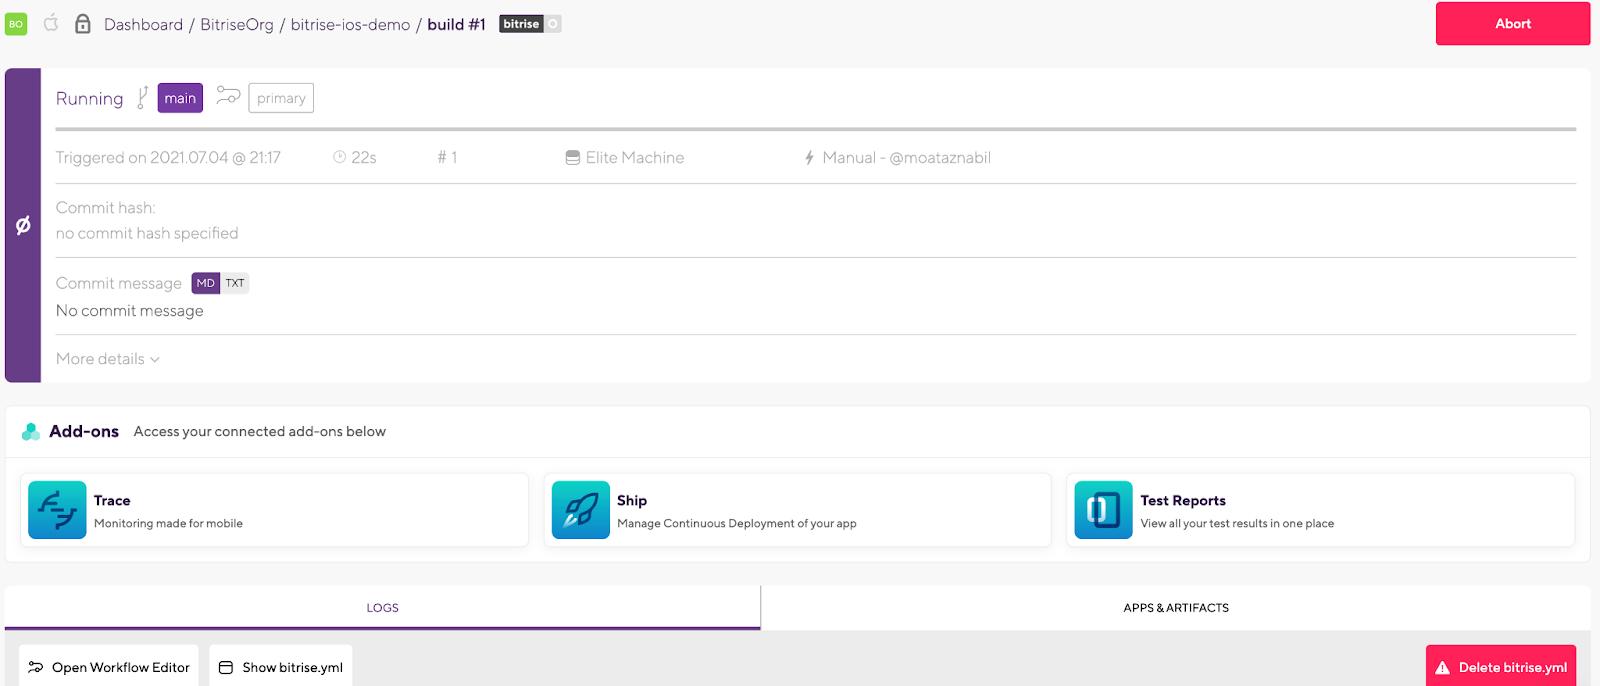Click the workflow icon beside primary
The height and width of the screenshot is (686, 1600).
click(x=228, y=96)
